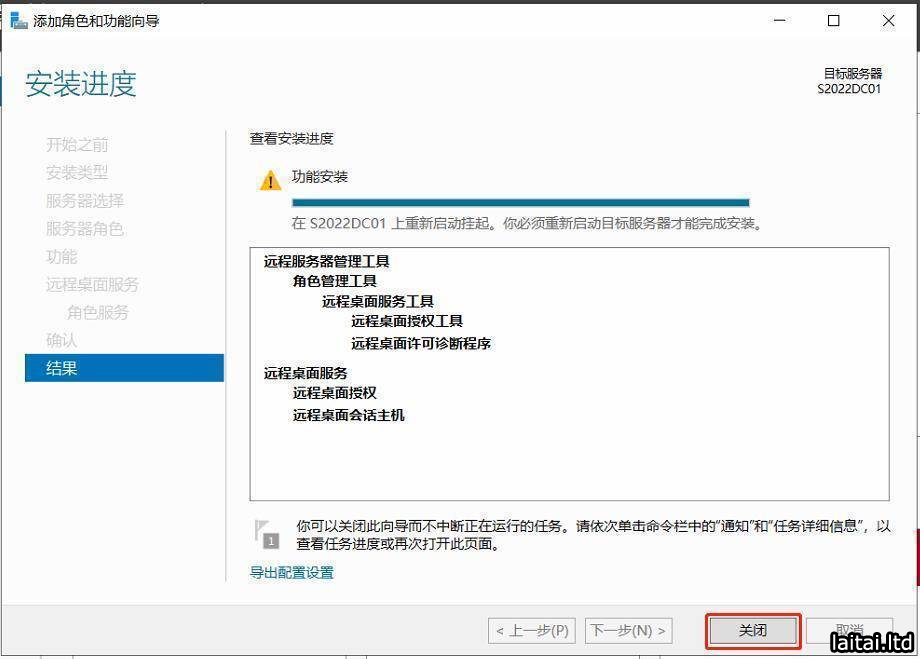Minimize the wizard window
Viewport: 920px width, 659px height.
(778, 20)
